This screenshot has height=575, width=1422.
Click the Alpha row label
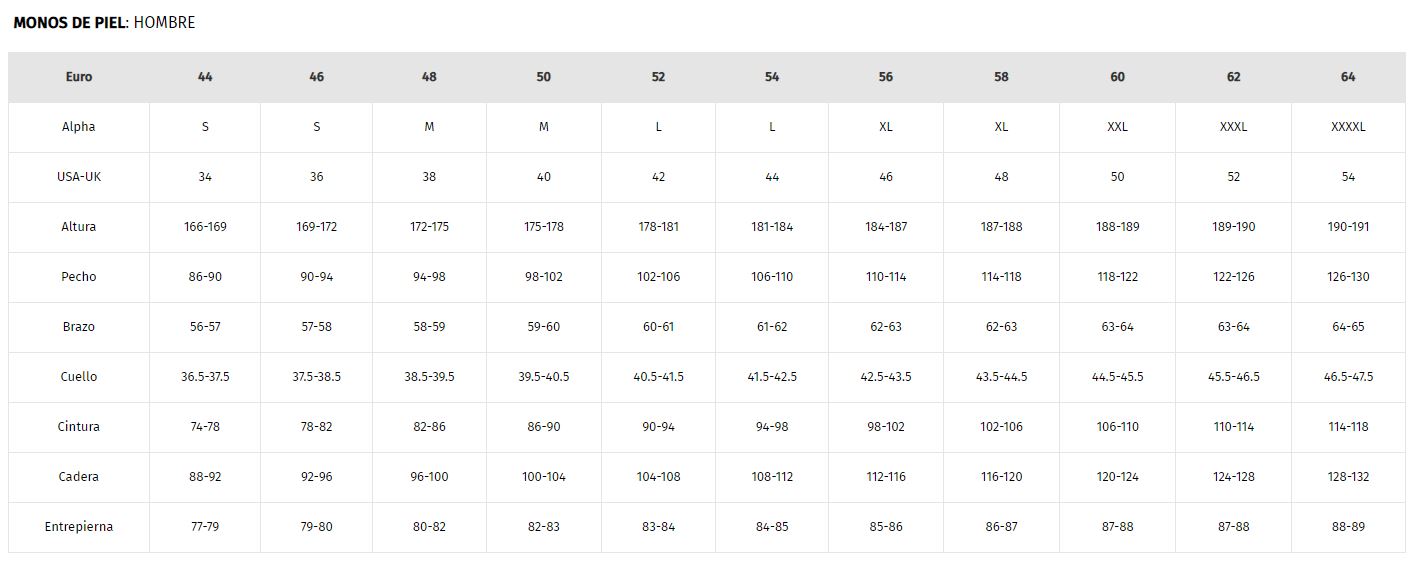click(x=79, y=127)
